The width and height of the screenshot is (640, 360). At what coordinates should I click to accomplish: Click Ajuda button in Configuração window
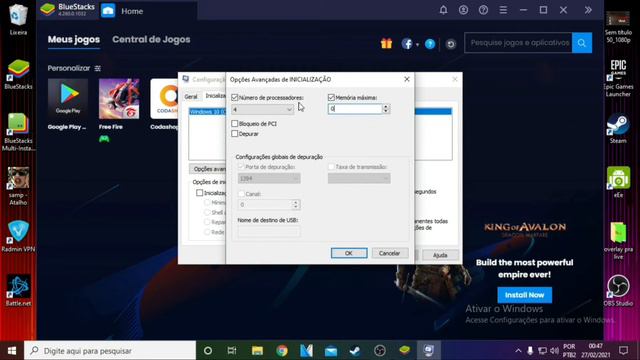[440, 255]
